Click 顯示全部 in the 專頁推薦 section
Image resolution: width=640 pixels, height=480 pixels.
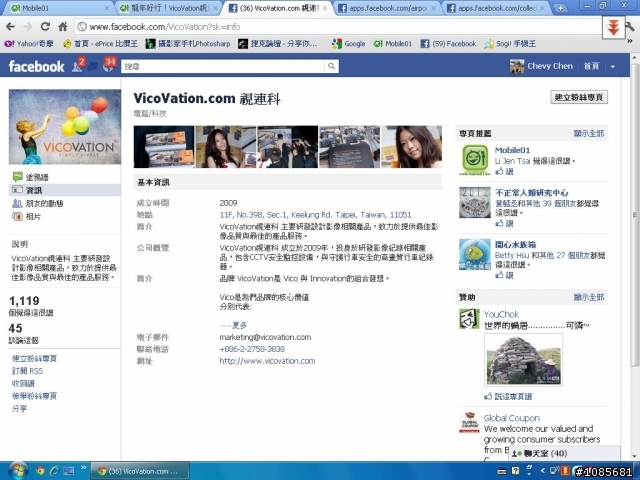click(x=589, y=133)
